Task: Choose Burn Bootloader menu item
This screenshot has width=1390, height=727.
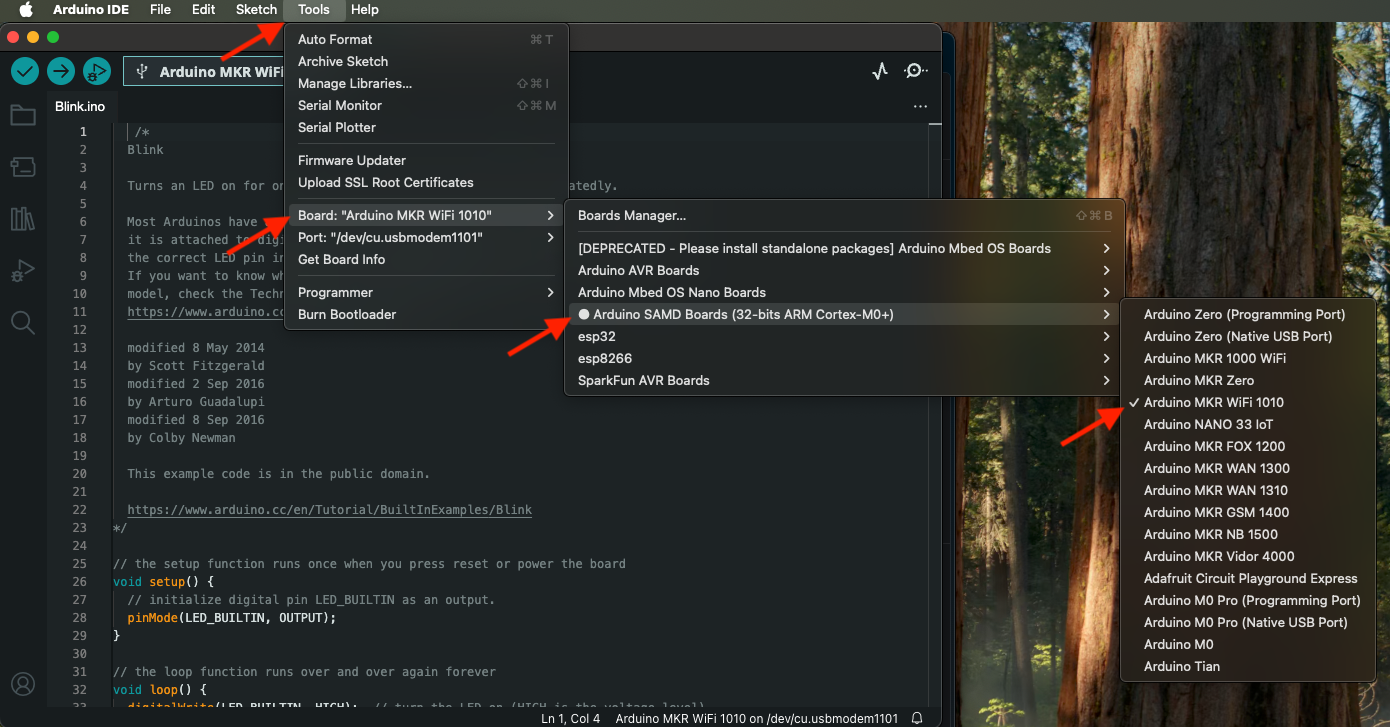Action: tap(426, 314)
